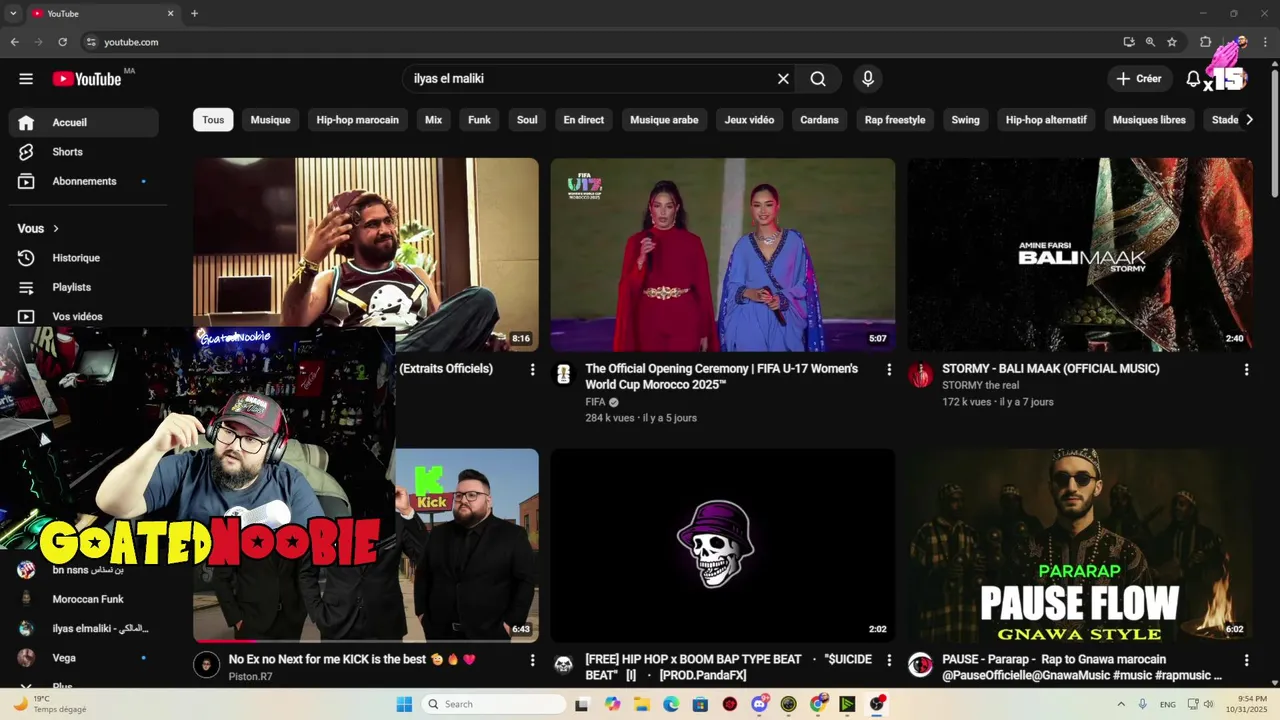Click the install app icon in address bar
This screenshot has width=1280, height=720.
[x=1129, y=42]
